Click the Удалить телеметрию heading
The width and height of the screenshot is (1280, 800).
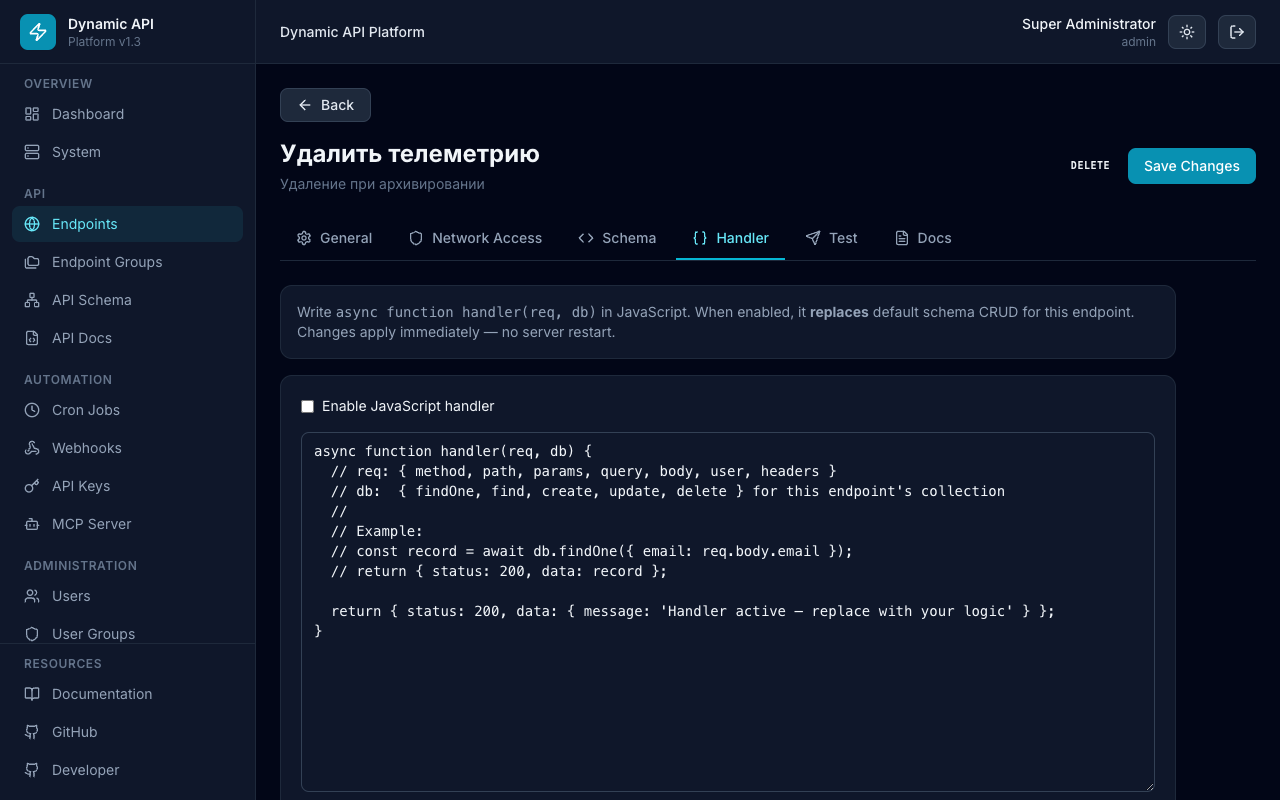410,153
